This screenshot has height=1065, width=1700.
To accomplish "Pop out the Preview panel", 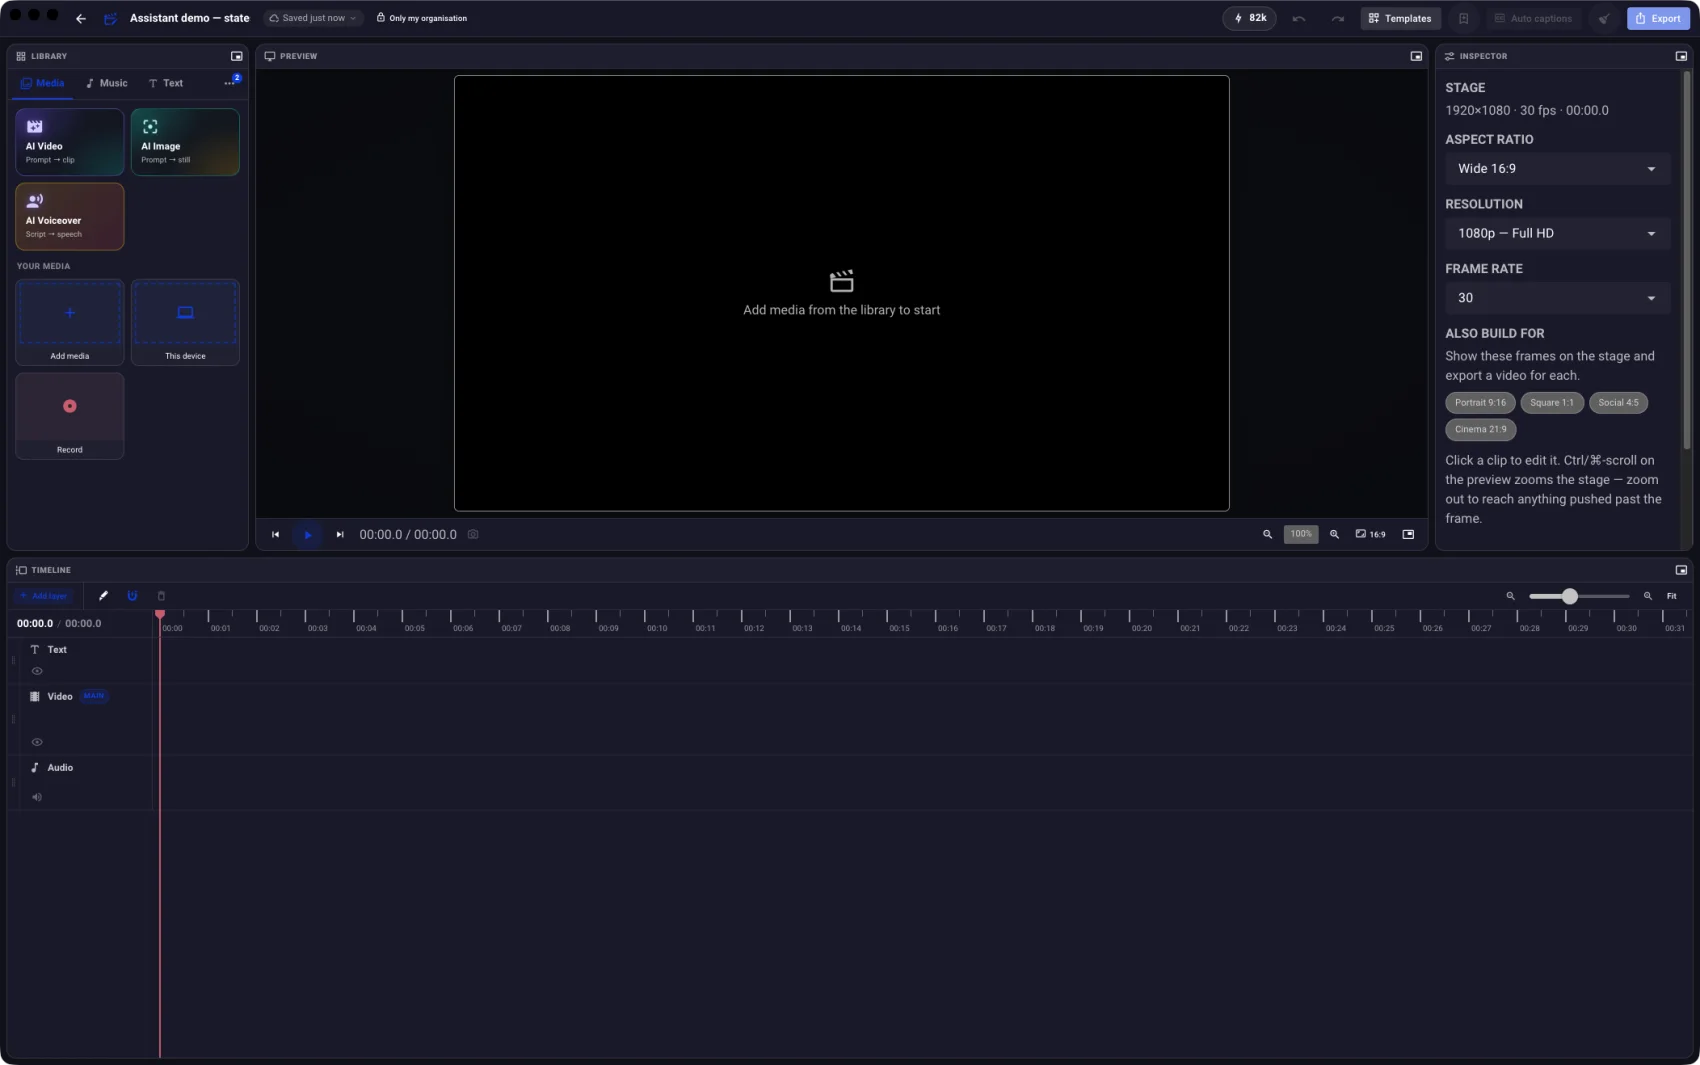I will pos(1416,56).
